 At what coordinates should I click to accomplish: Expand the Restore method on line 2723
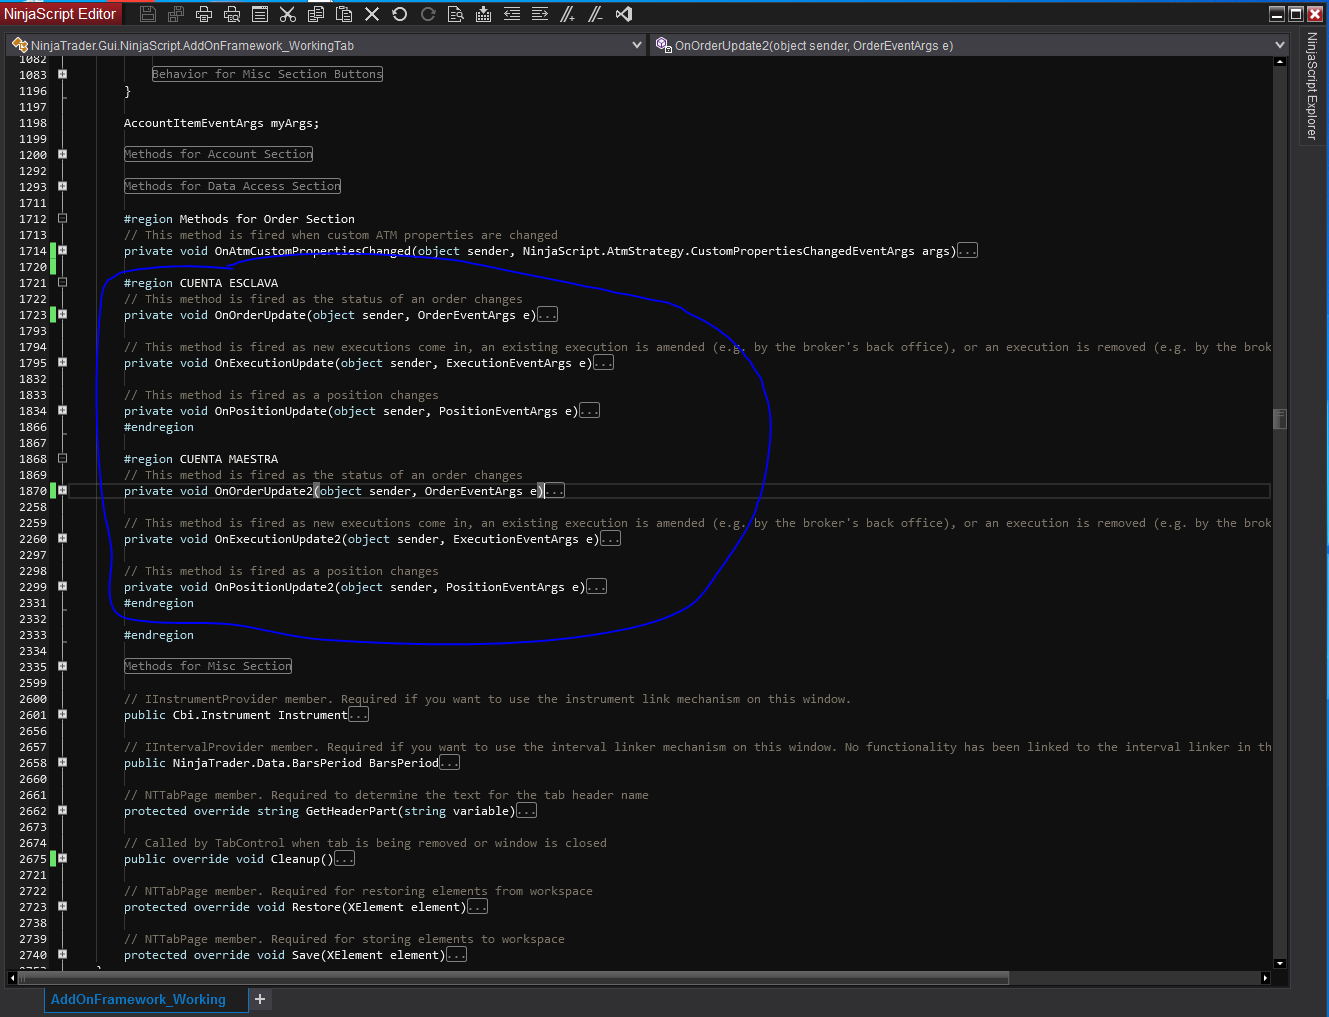62,906
